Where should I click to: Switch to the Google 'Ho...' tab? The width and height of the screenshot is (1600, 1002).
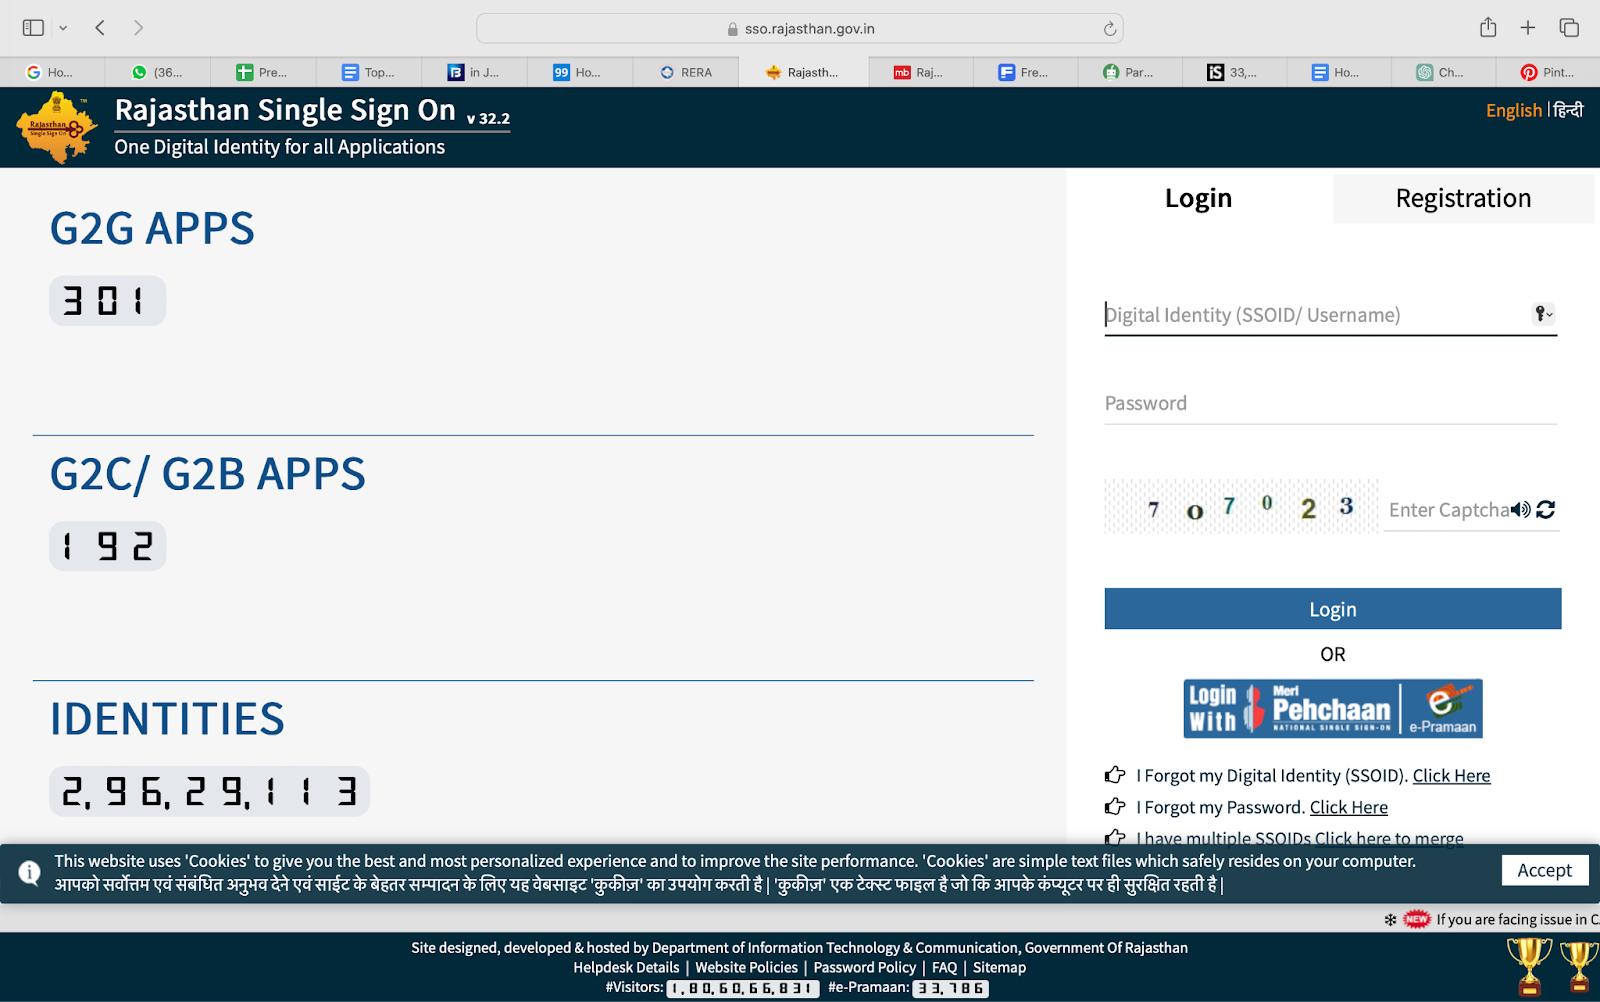[x=52, y=72]
